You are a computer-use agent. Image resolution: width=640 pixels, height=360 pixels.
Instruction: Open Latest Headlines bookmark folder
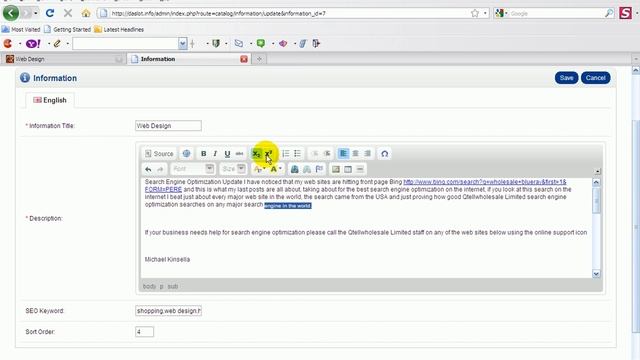point(119,29)
